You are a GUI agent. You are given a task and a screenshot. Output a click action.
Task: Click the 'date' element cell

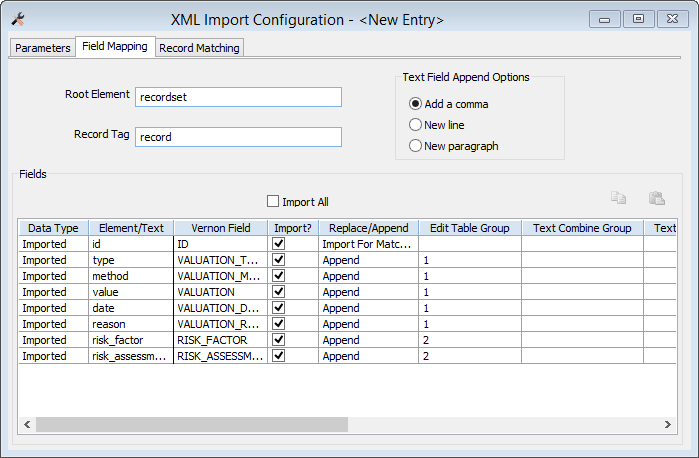[x=131, y=308]
